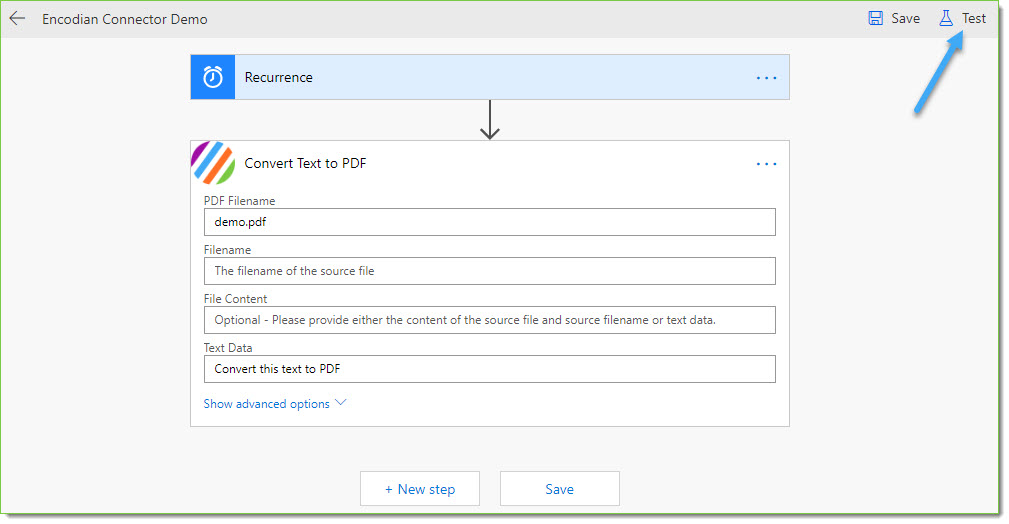Click the PDF Filename field containing demo.pdf
The width and height of the screenshot is (1009, 524).
pos(490,222)
